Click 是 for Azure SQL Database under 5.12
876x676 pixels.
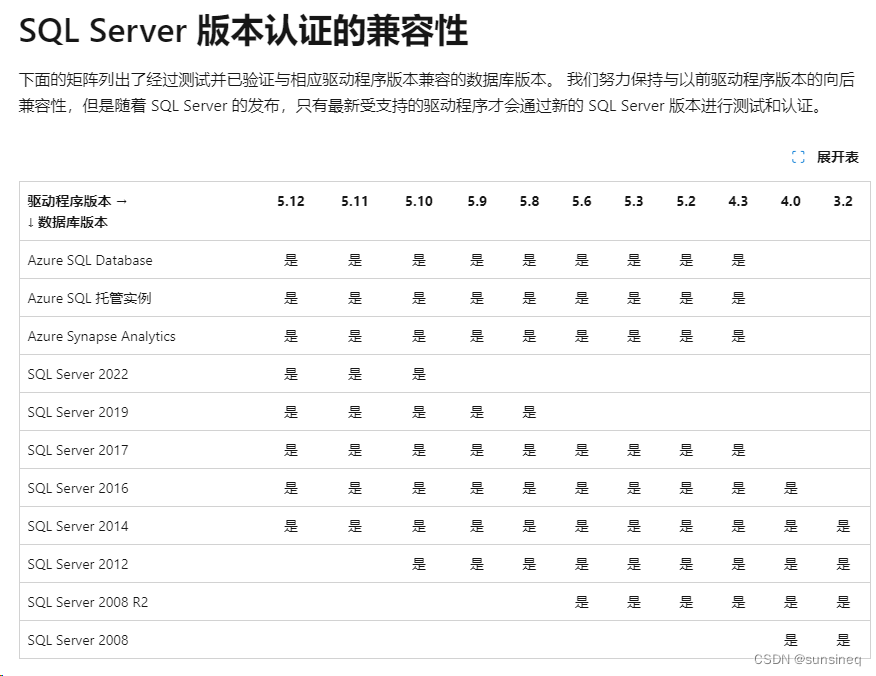[291, 260]
